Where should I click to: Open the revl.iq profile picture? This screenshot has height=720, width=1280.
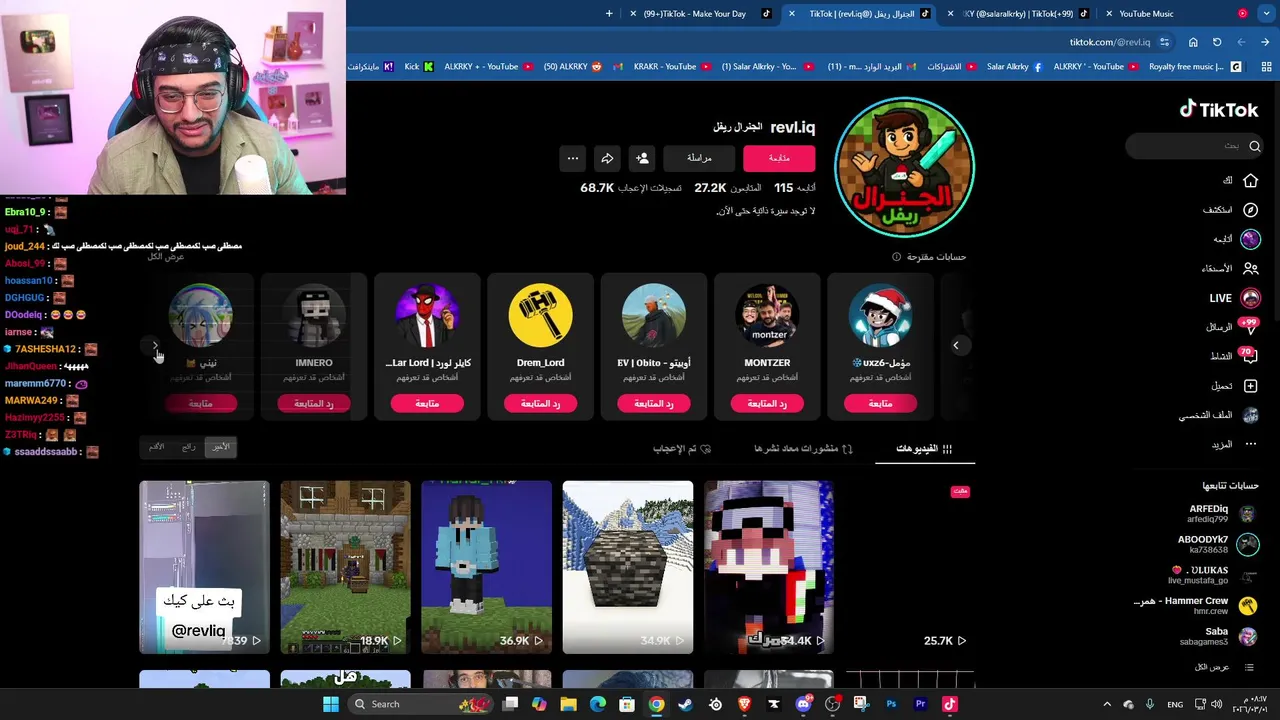[904, 167]
